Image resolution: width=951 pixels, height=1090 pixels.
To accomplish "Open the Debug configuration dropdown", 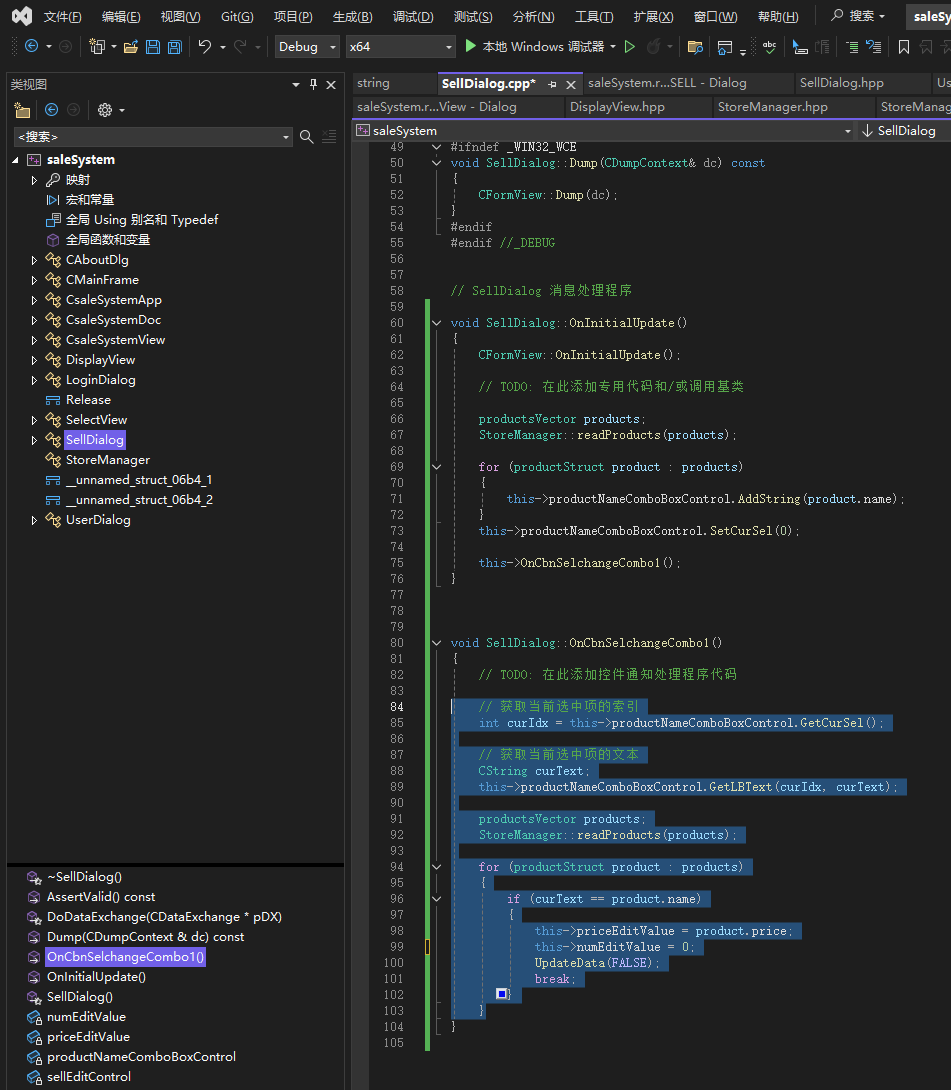I will coord(331,47).
